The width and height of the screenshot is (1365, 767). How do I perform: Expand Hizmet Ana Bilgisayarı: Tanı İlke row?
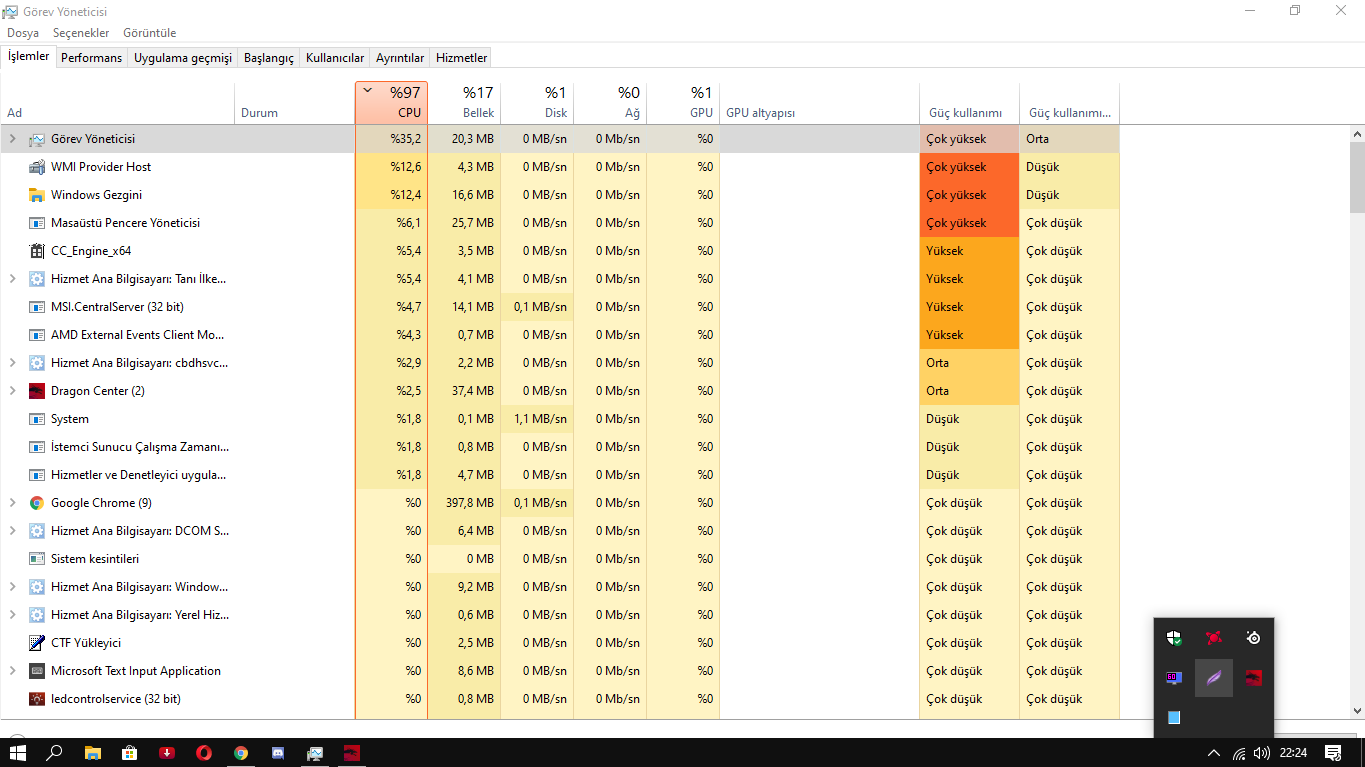coord(13,279)
